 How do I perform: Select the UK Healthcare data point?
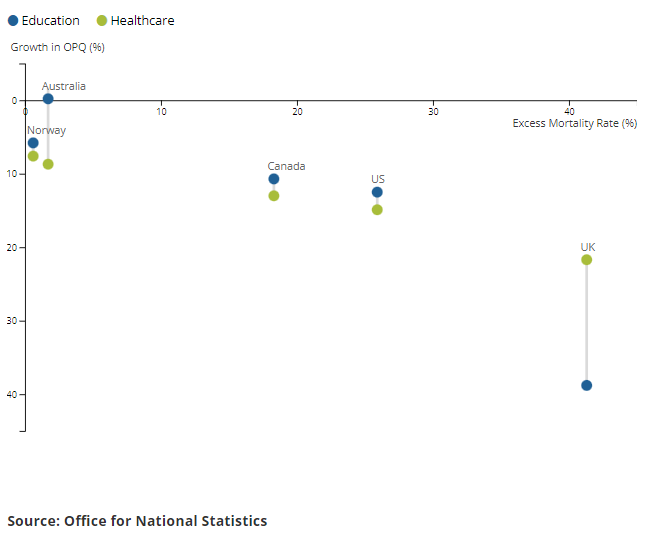587,260
